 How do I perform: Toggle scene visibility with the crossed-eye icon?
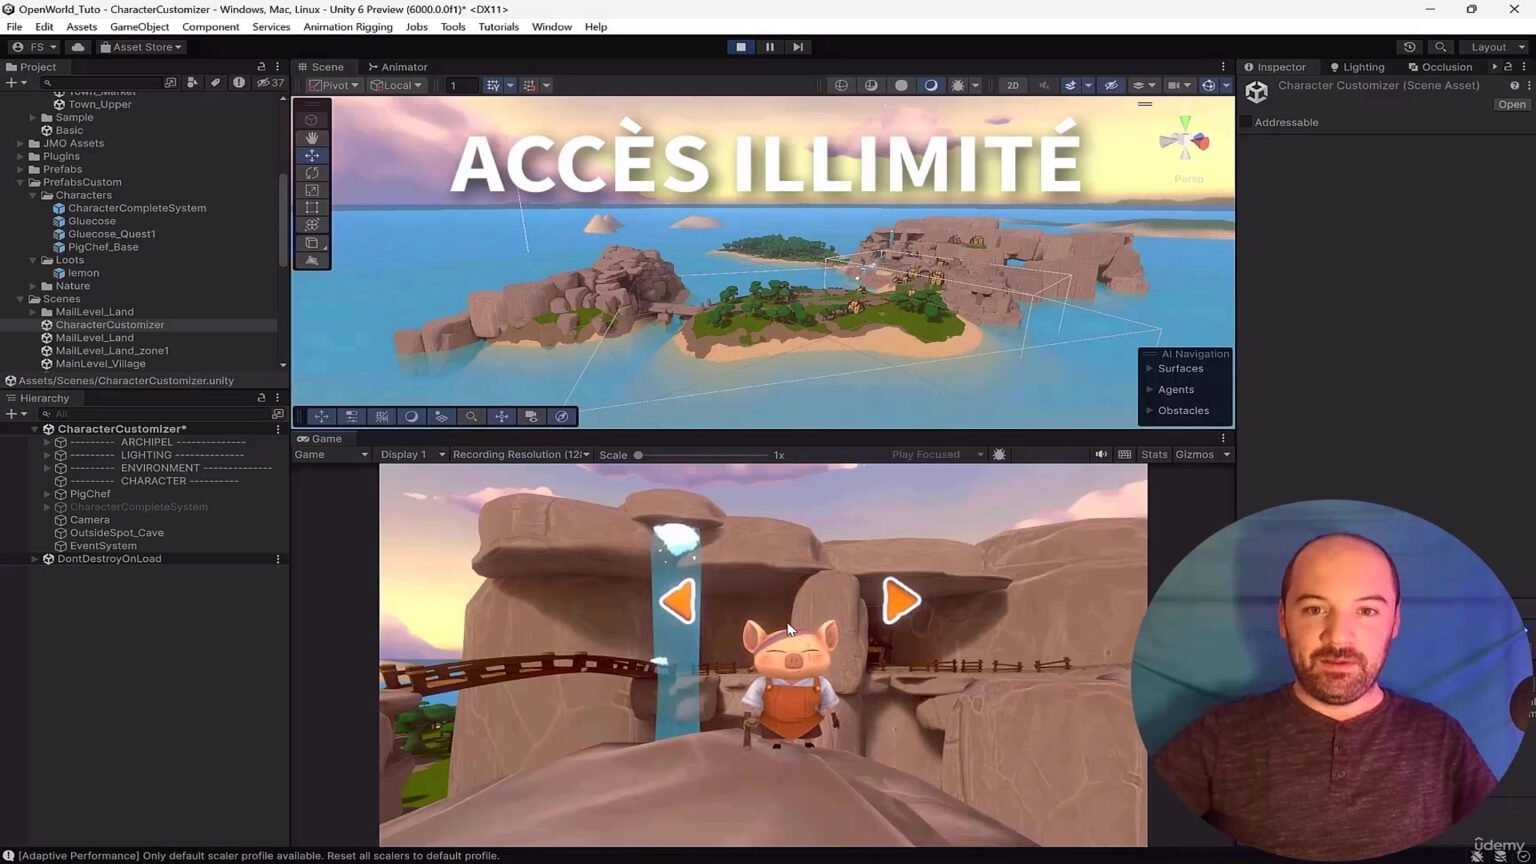[1110, 85]
